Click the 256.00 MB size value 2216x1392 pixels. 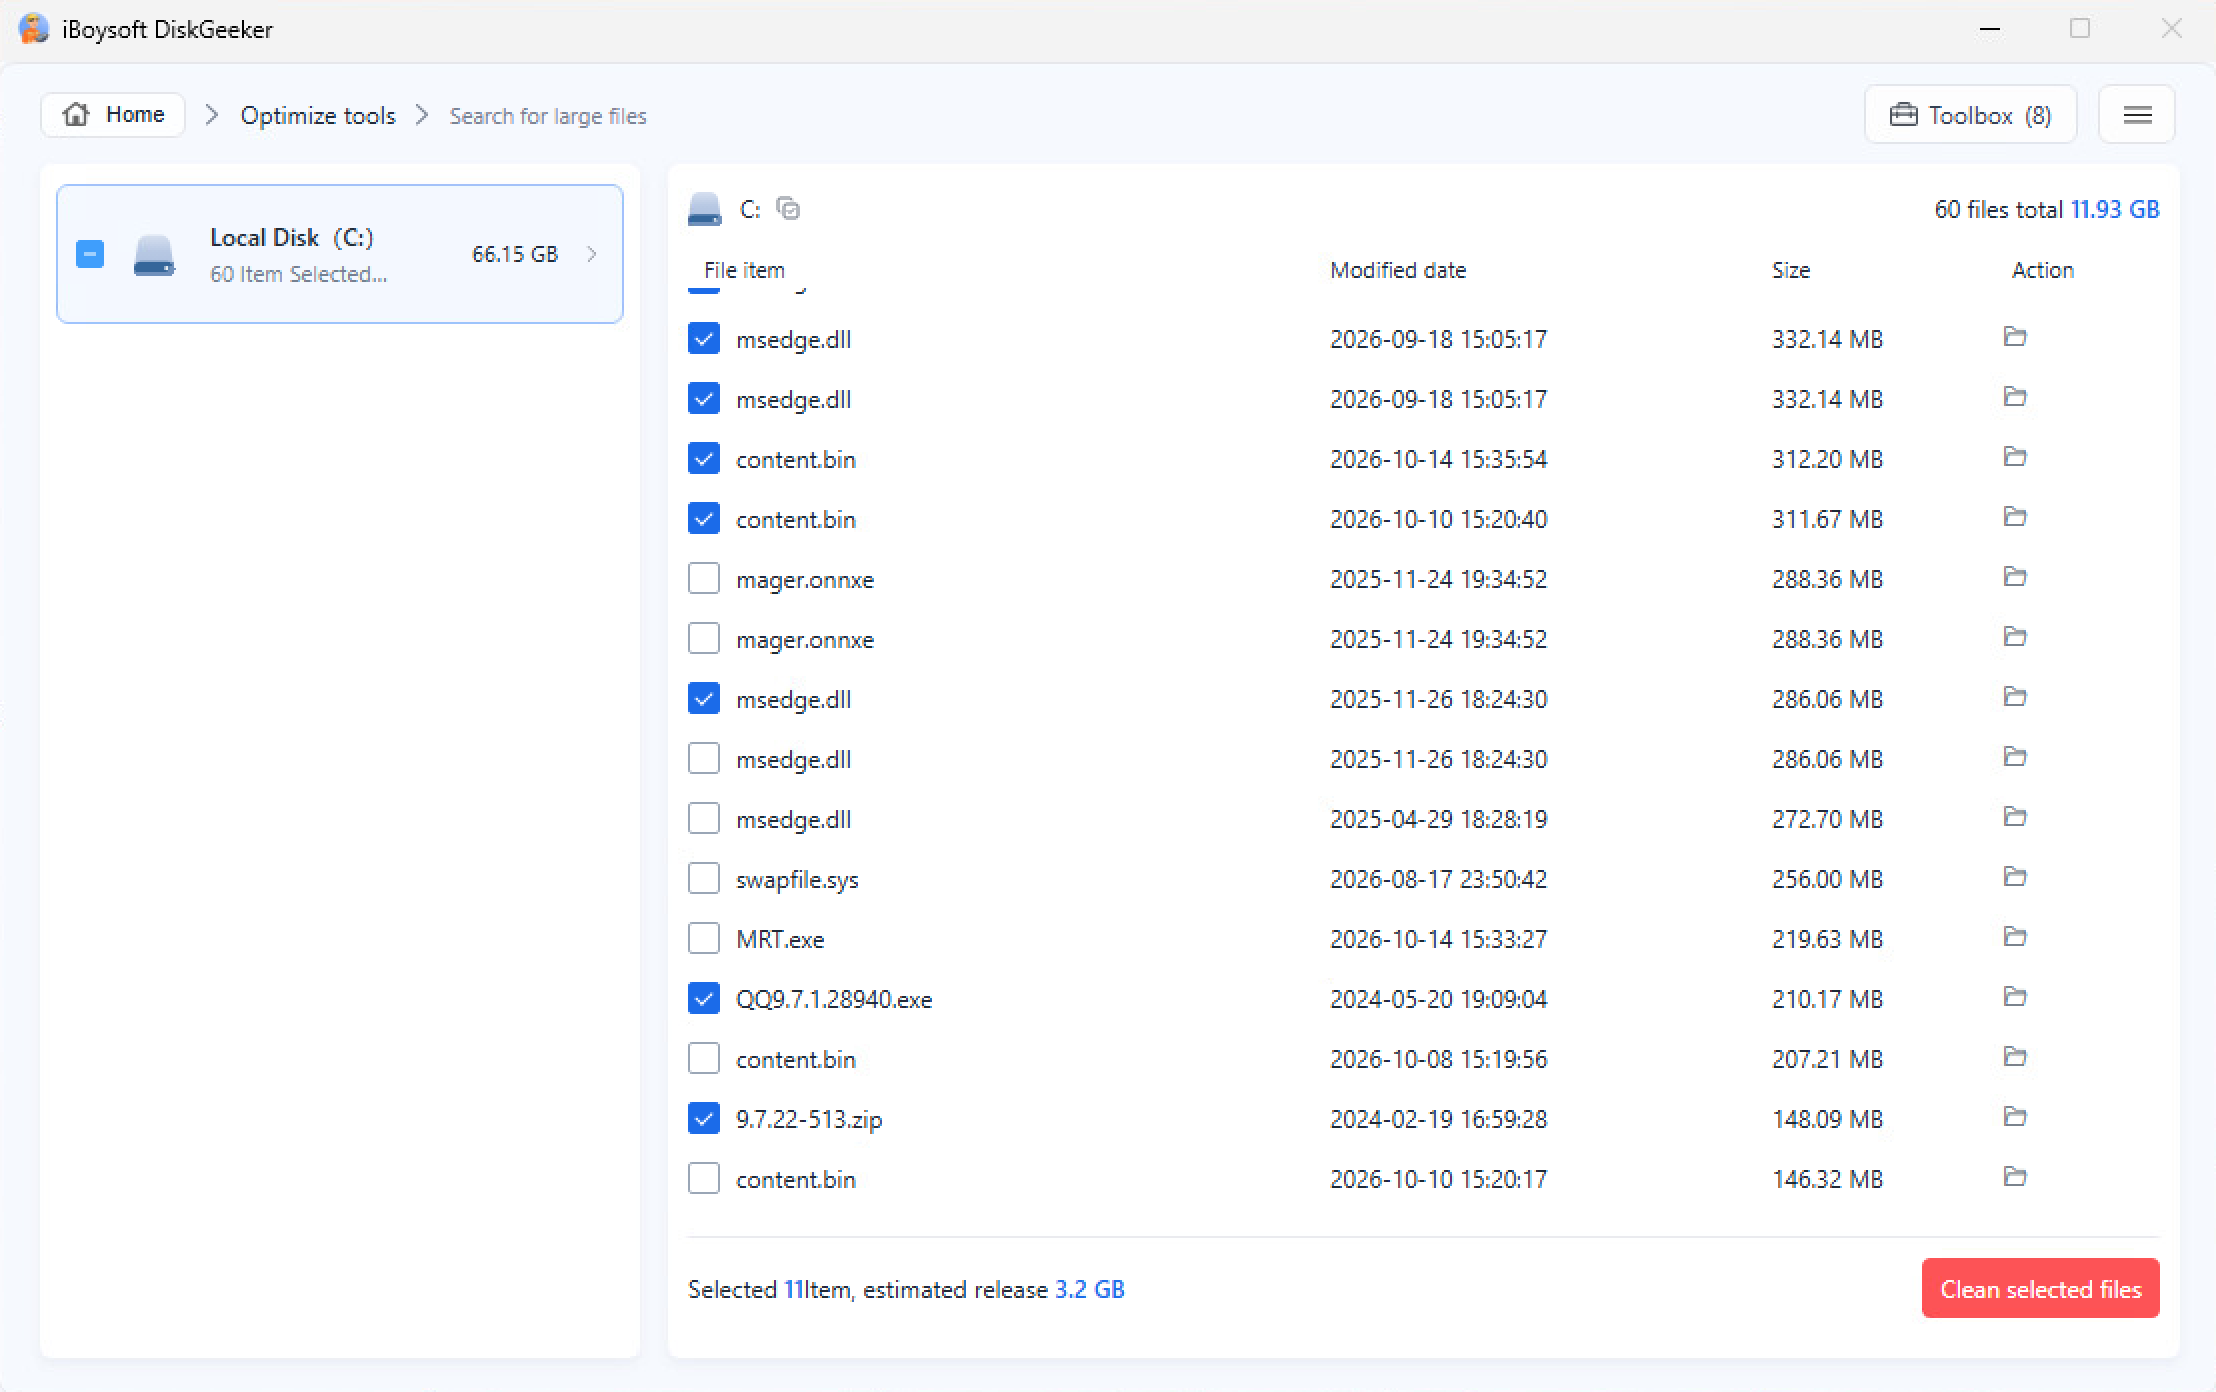[x=1827, y=880]
